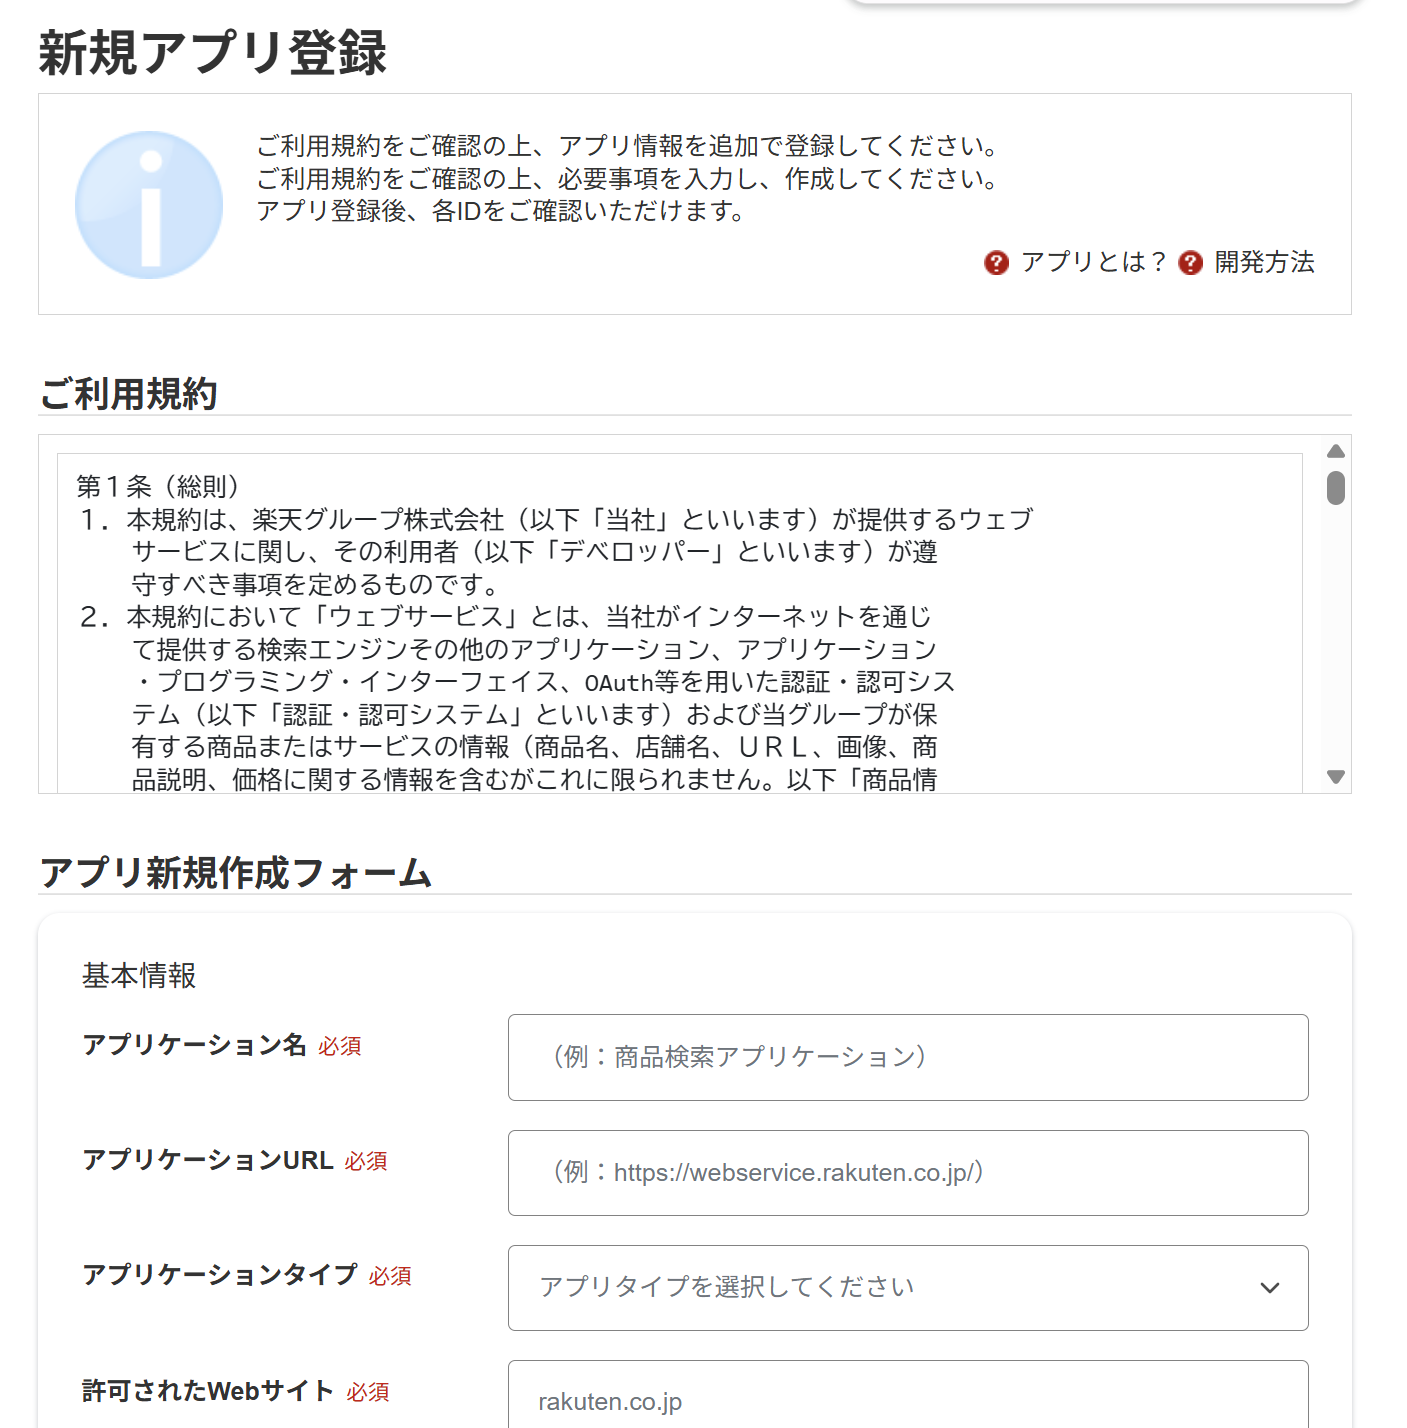The height and width of the screenshot is (1428, 1407).
Task: Click the 許可されたWebサイト field with rakuten.co.jp
Action: tap(908, 1395)
